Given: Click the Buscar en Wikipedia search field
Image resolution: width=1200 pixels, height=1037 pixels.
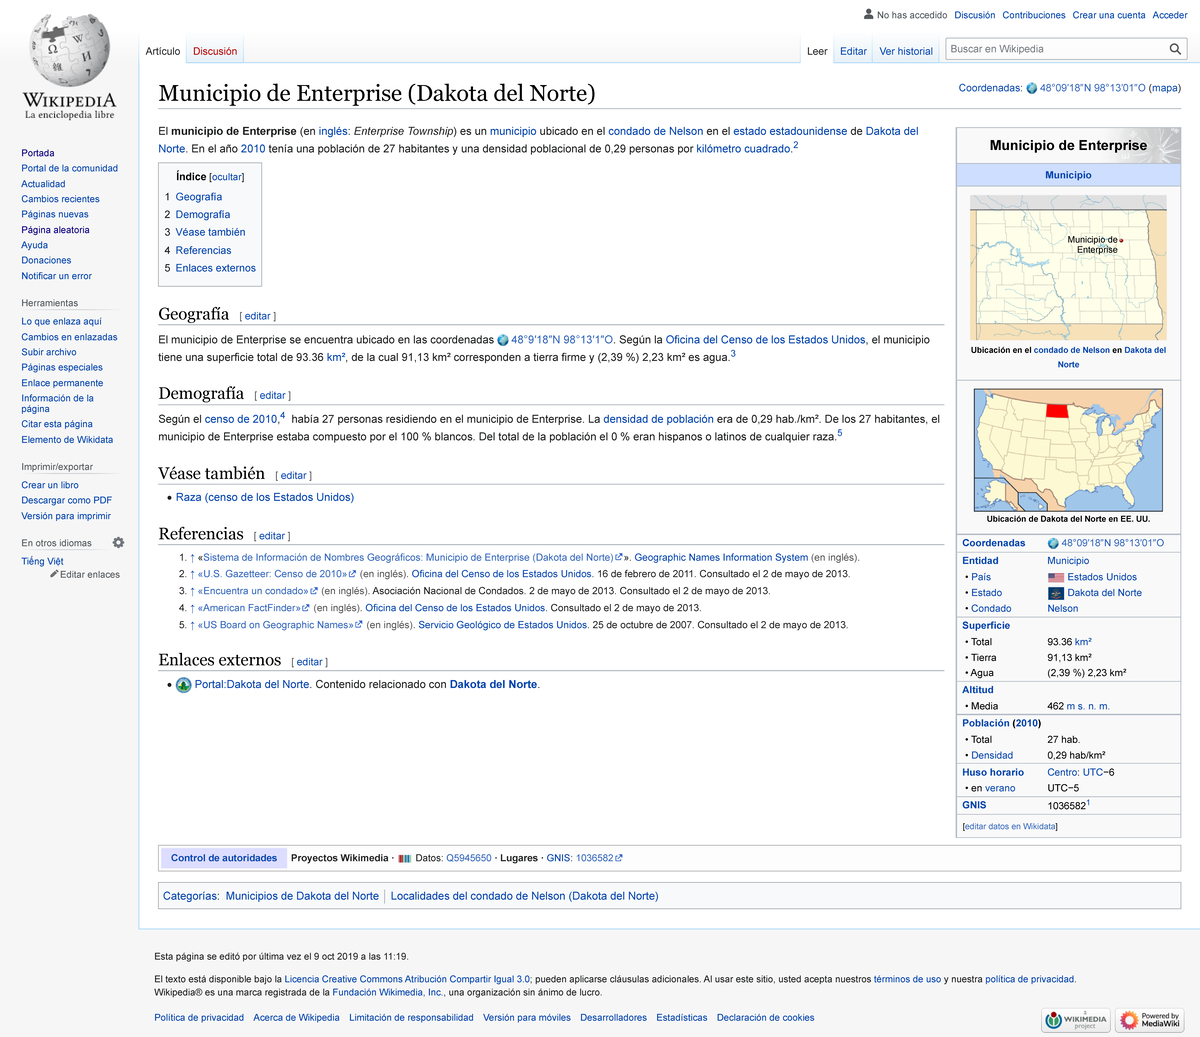Looking at the screenshot, I should (1050, 48).
